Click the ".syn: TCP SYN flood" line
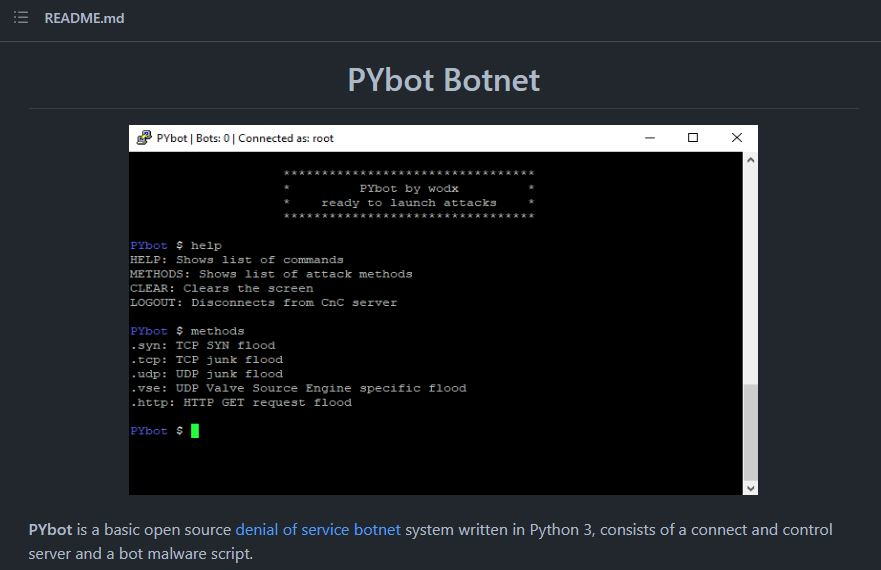The image size is (881, 570). pyautogui.click(x=203, y=345)
